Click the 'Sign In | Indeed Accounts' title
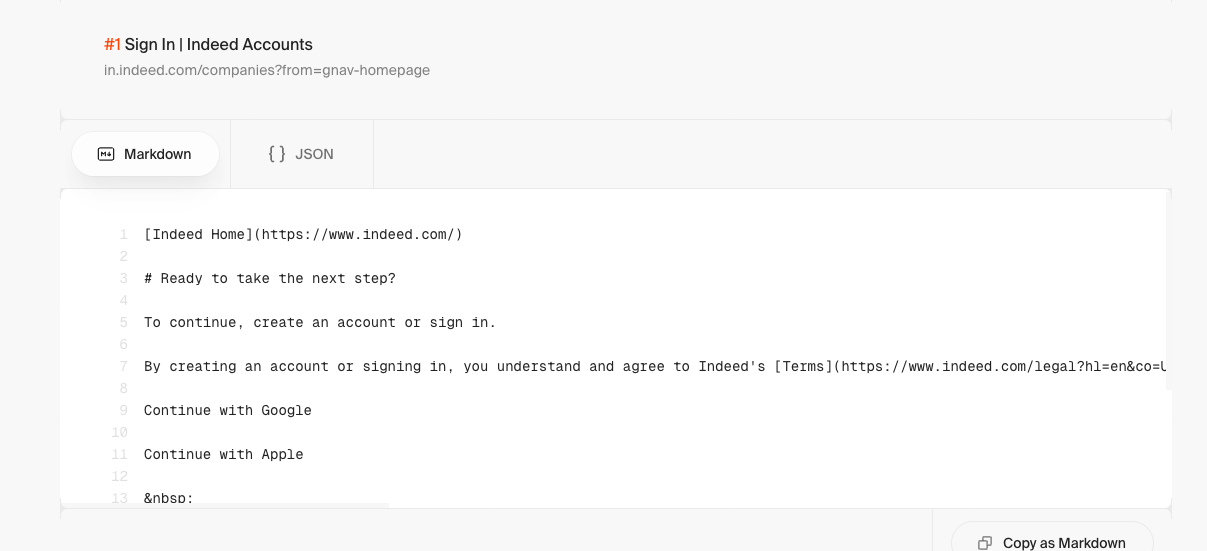The image size is (1207, 551). pyautogui.click(x=219, y=44)
